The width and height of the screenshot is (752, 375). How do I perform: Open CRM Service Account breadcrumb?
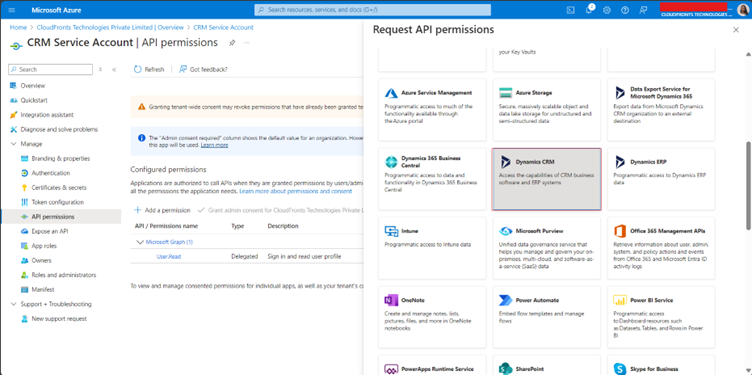coord(223,27)
